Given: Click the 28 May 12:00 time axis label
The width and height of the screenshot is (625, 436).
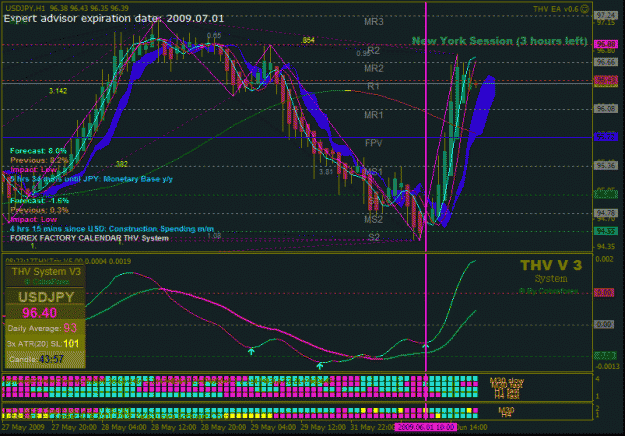Looking at the screenshot, I should pos(174,427).
